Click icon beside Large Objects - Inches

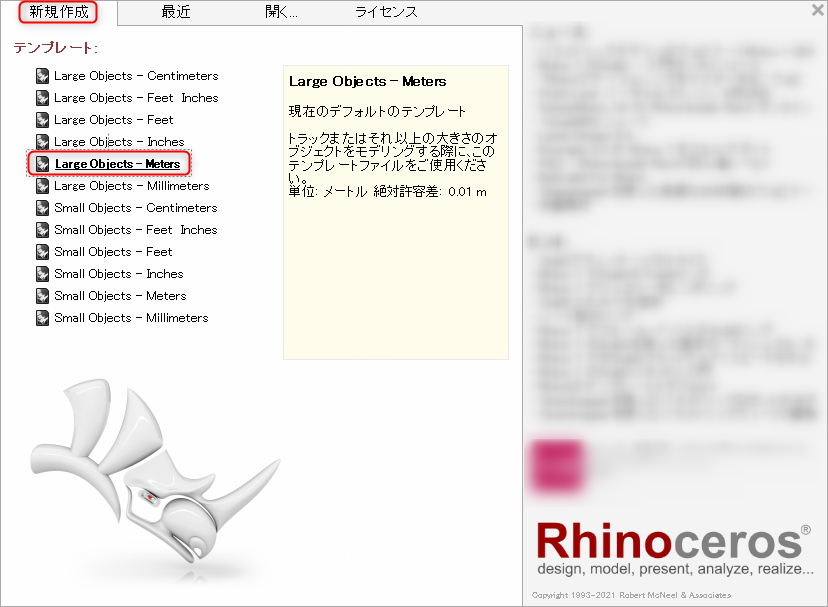pos(43,142)
